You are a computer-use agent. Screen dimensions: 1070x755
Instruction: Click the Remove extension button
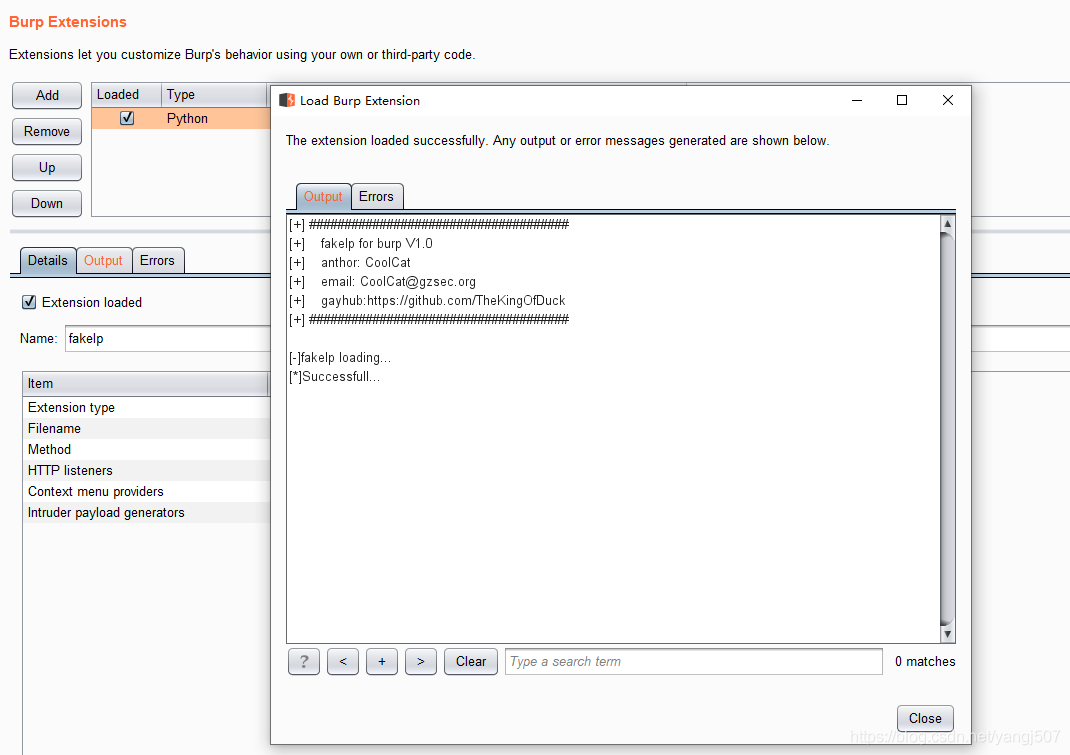pyautogui.click(x=47, y=132)
